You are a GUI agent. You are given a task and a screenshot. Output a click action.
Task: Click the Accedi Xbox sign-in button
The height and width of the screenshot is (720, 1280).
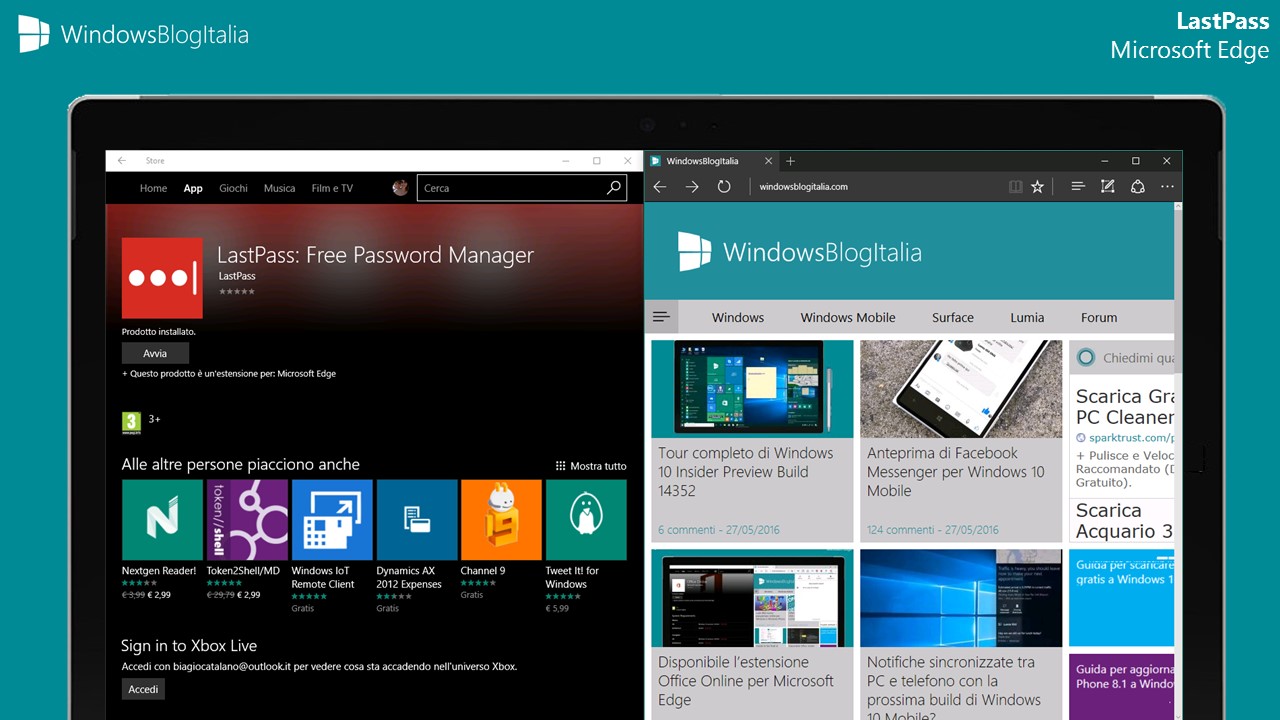tap(143, 689)
